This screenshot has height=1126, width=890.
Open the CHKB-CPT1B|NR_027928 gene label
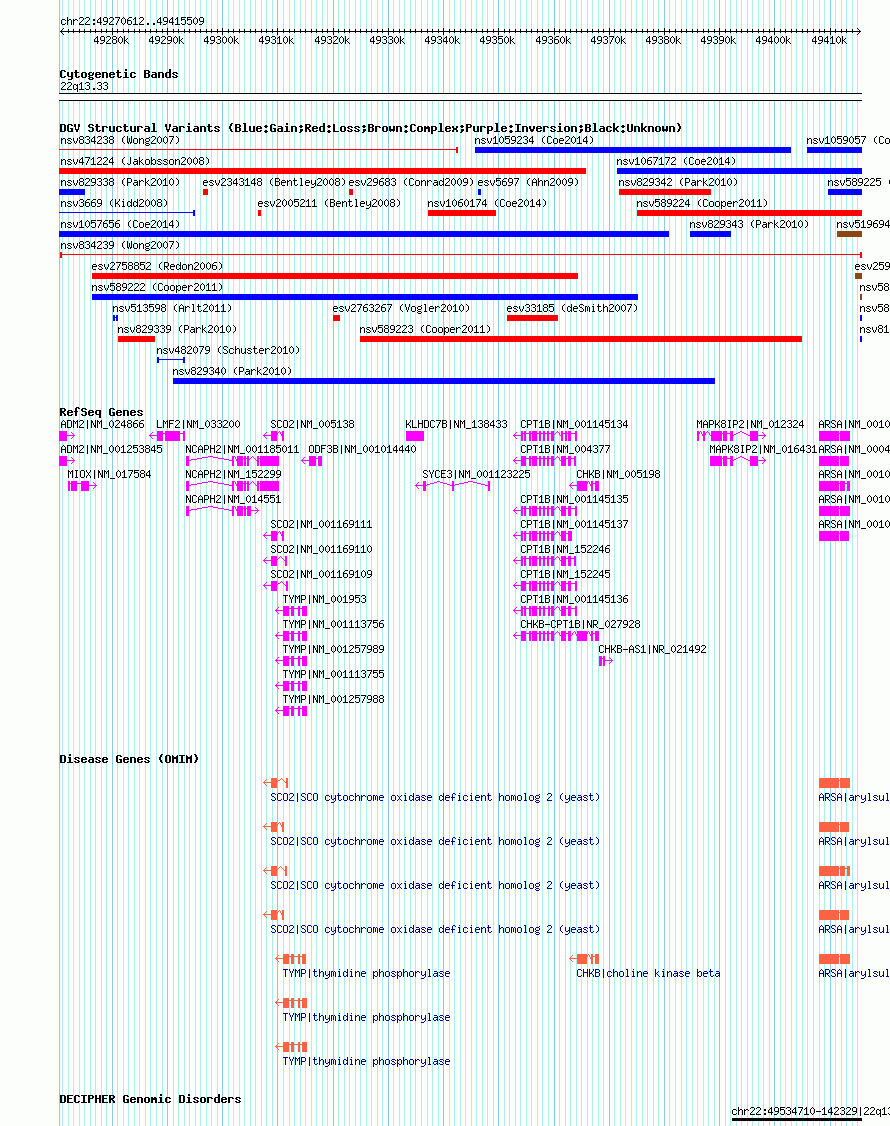click(x=580, y=624)
